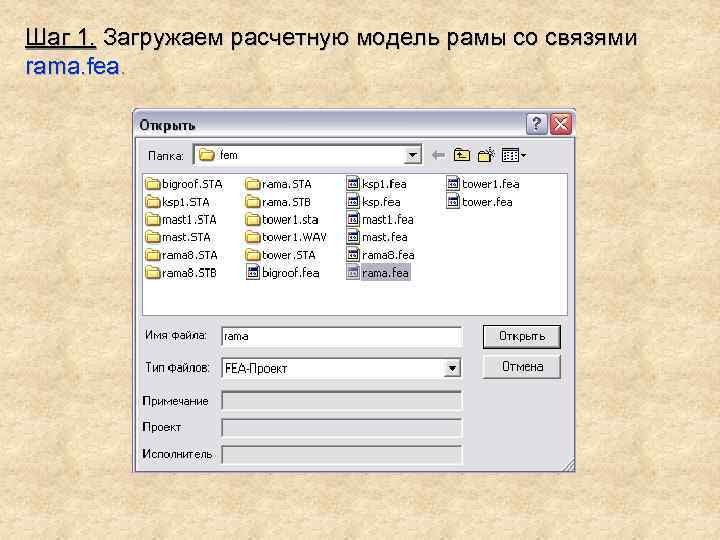Click the Отмена button
Image resolution: width=720 pixels, height=540 pixels.
point(522,367)
